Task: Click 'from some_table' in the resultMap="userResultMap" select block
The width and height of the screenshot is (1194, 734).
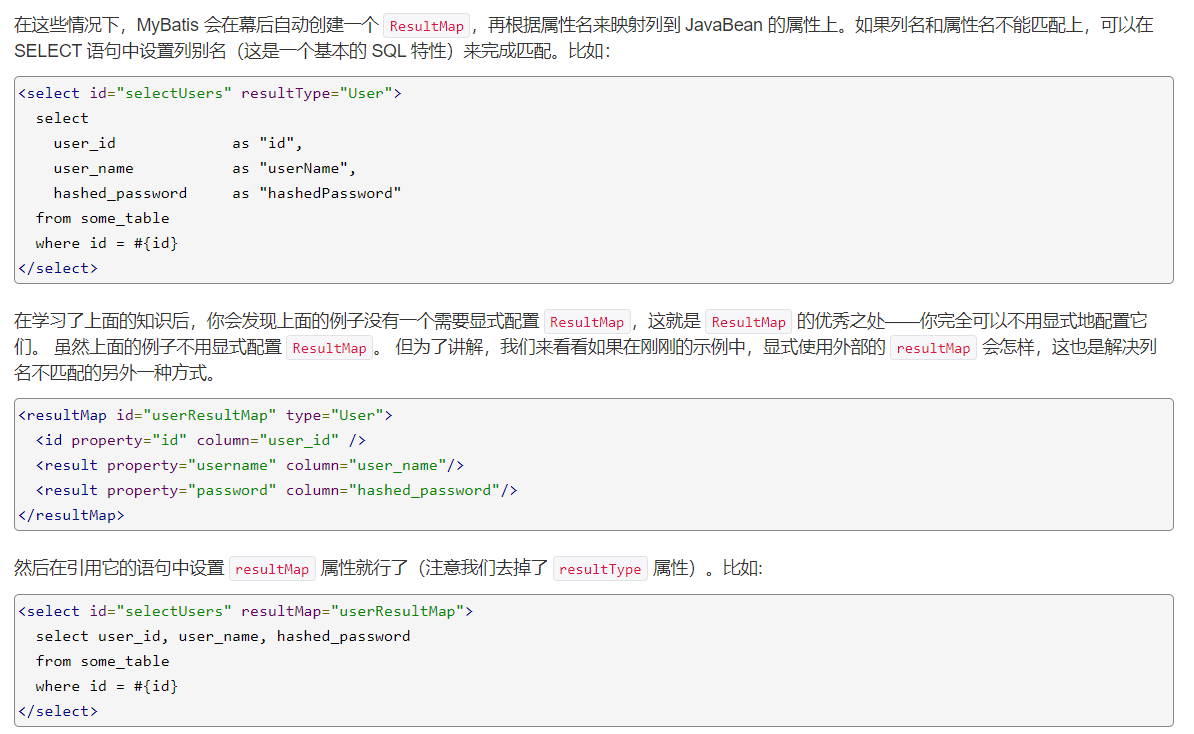Action: pos(102,662)
